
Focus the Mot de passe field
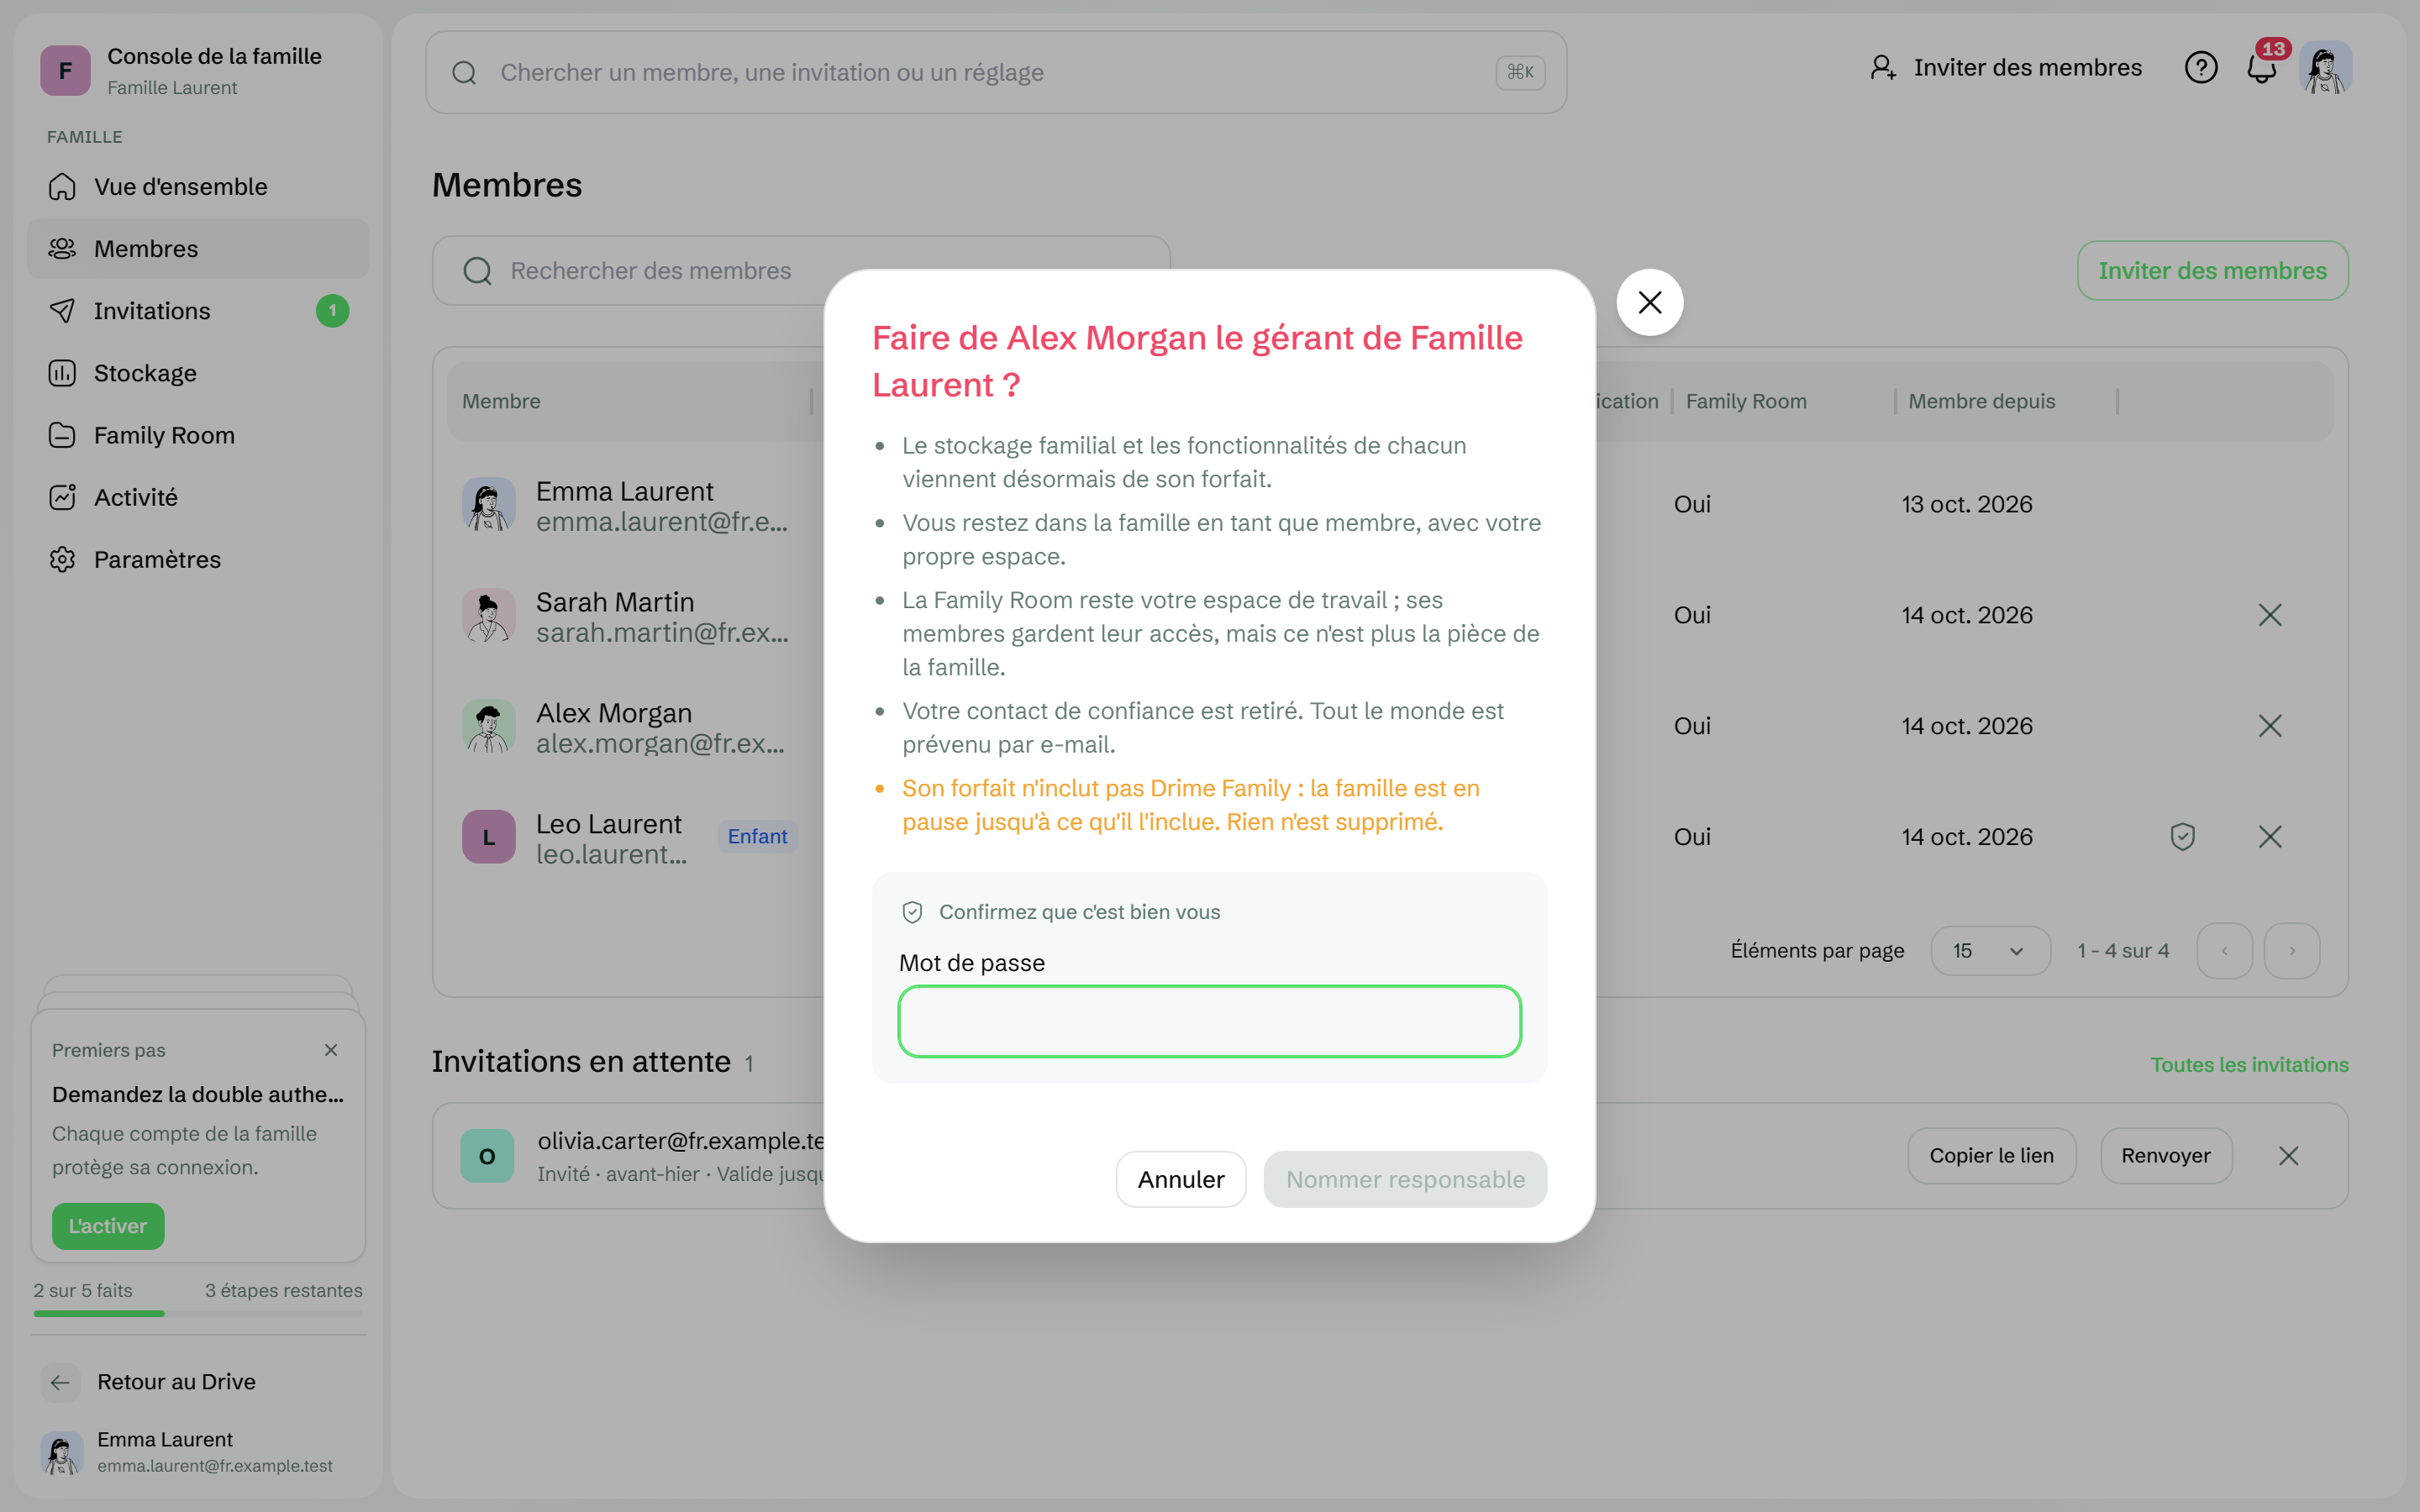[1209, 1021]
